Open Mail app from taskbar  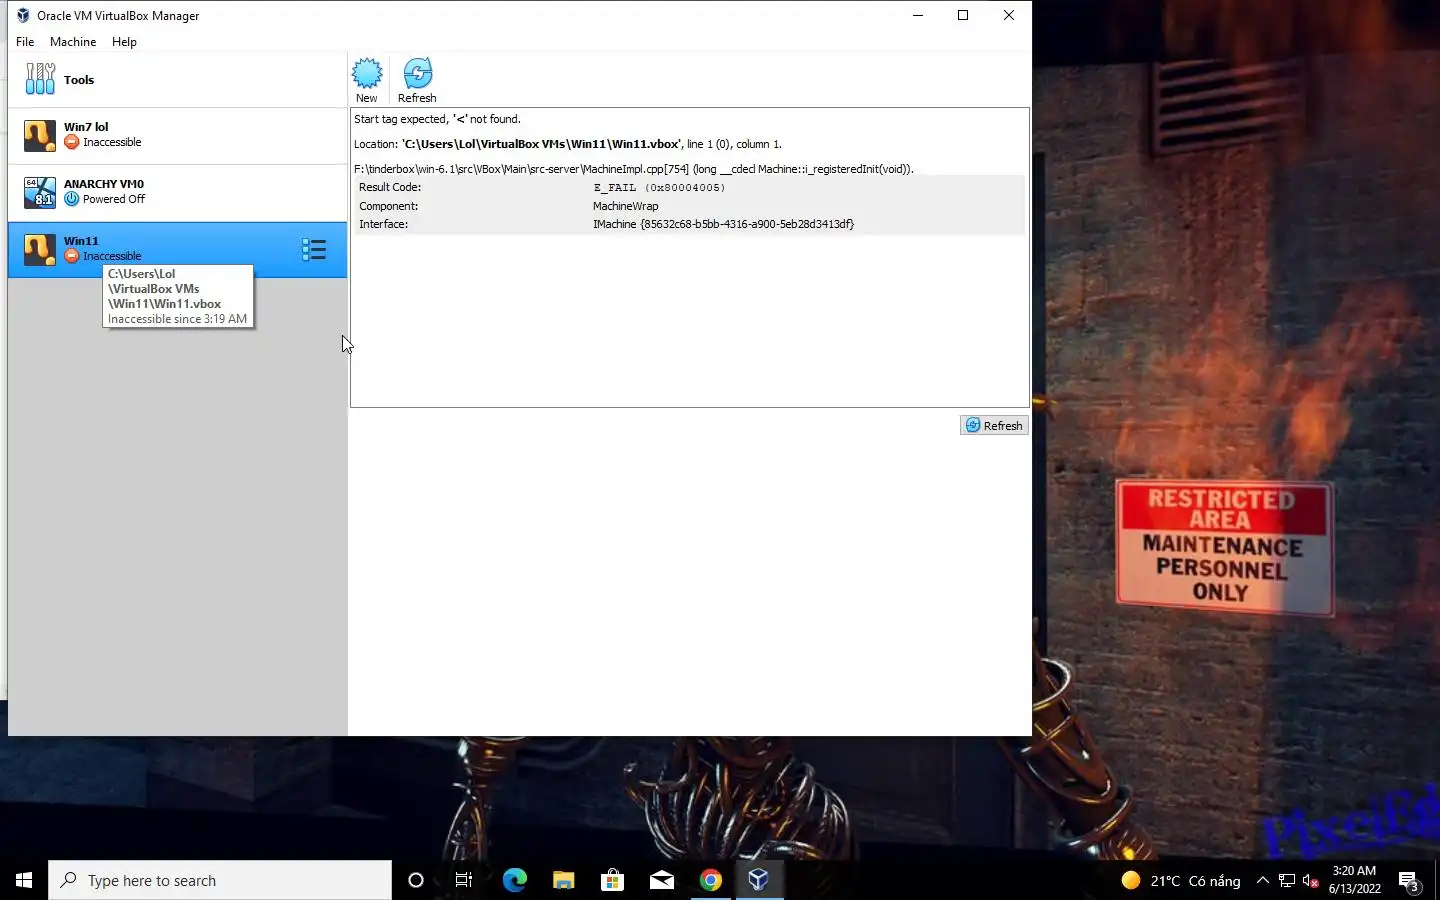[661, 880]
